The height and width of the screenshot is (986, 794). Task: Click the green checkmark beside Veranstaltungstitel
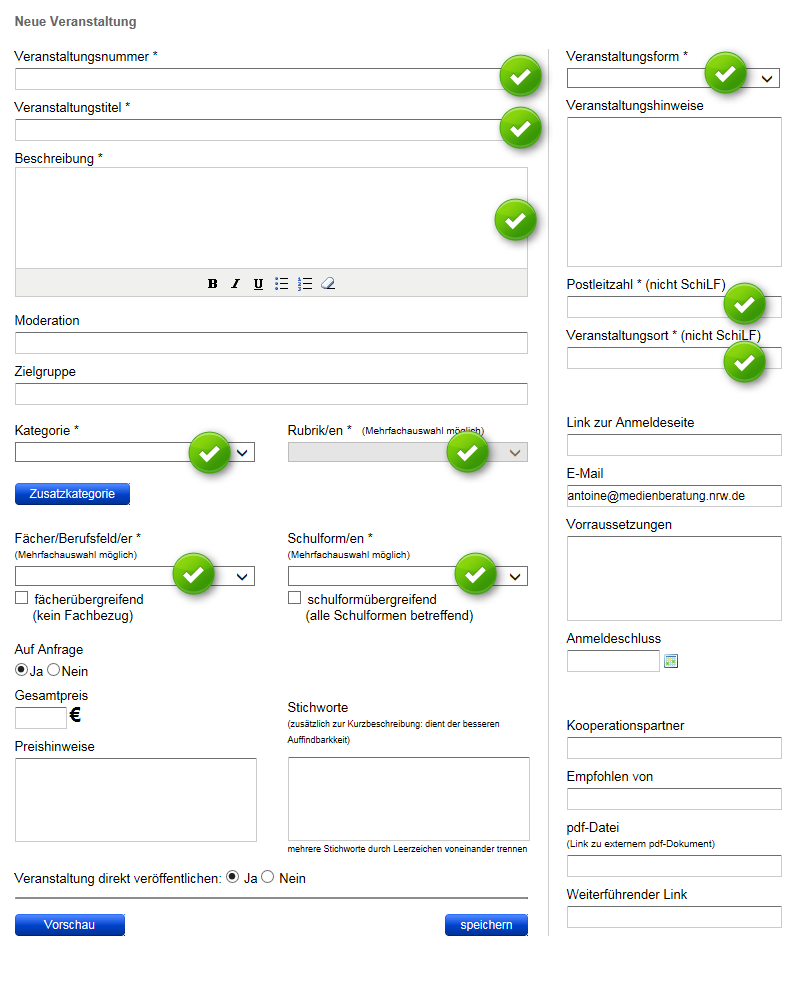point(520,128)
